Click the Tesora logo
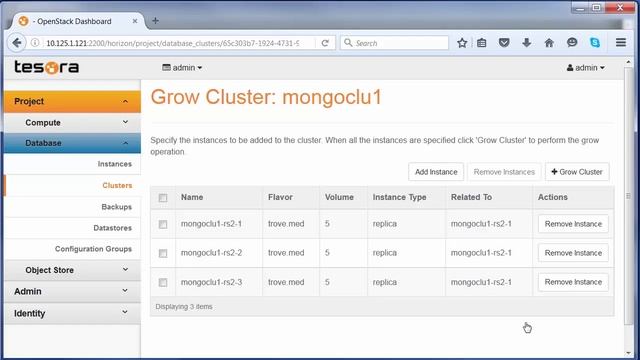 47,67
